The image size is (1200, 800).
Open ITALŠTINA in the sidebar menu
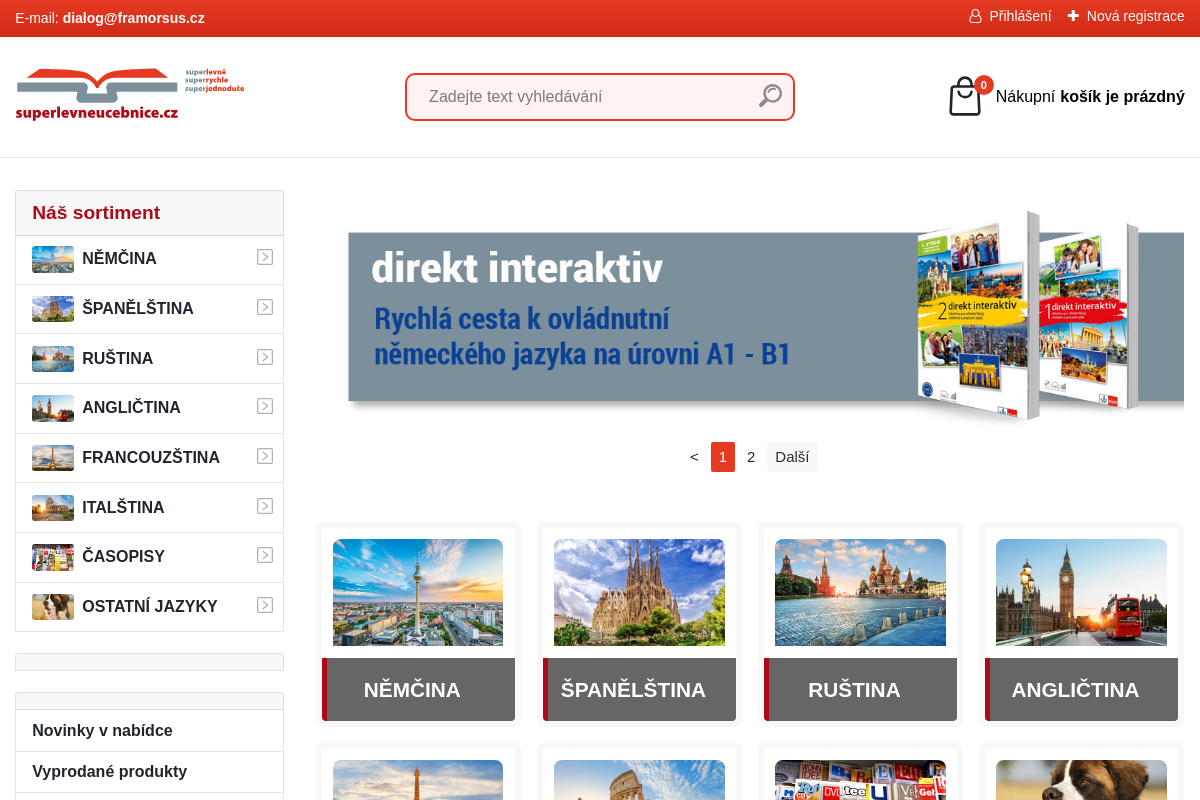[x=123, y=508]
